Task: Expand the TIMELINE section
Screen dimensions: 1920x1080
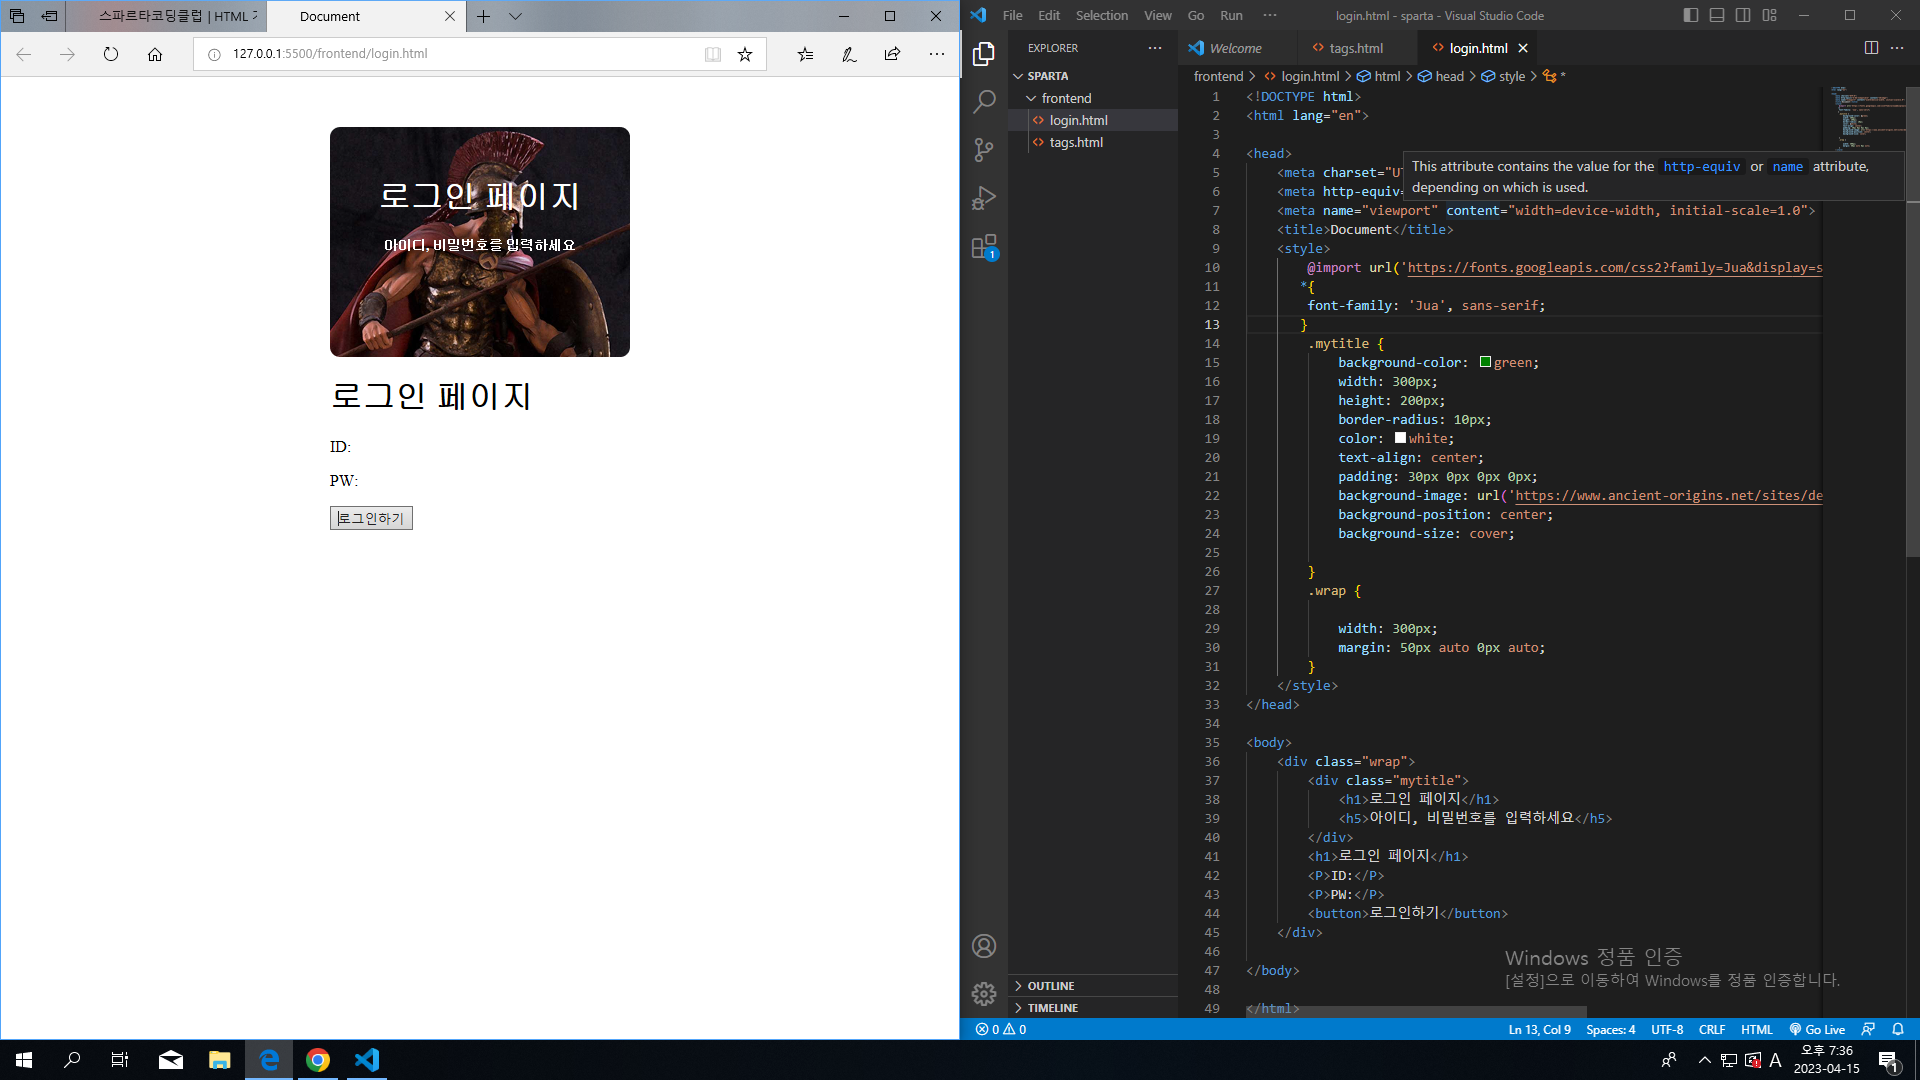Action: pyautogui.click(x=1093, y=1008)
